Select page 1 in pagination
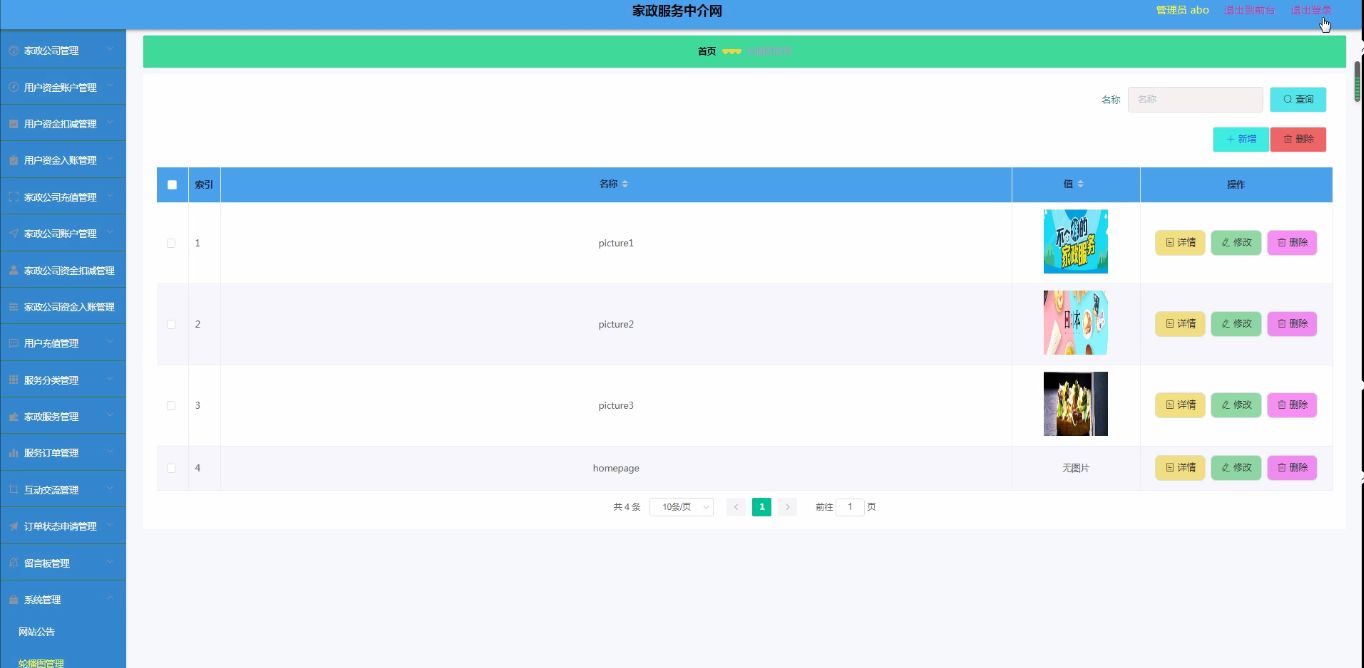 coord(762,507)
